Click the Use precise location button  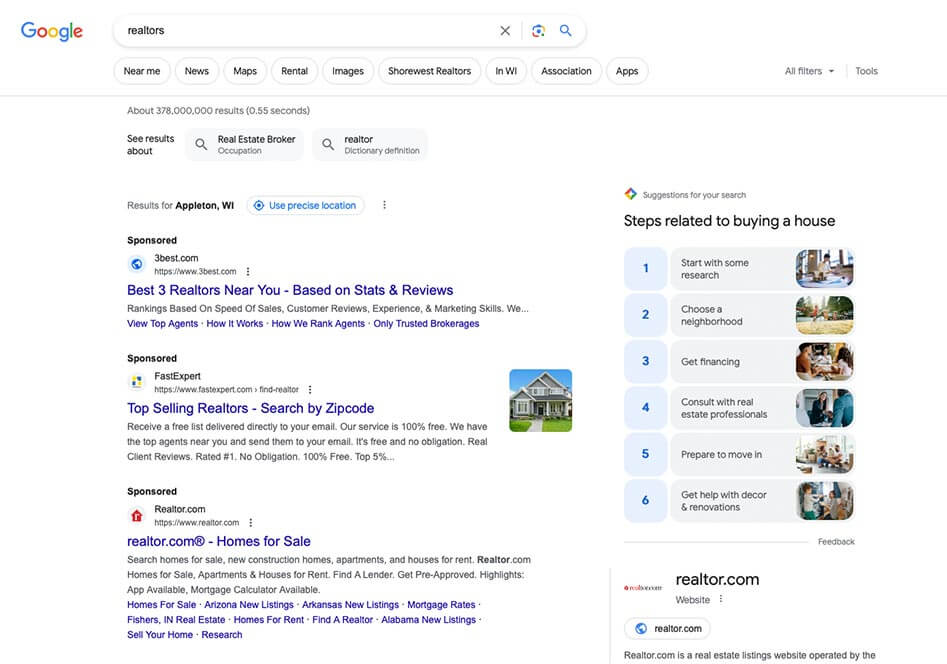point(305,205)
